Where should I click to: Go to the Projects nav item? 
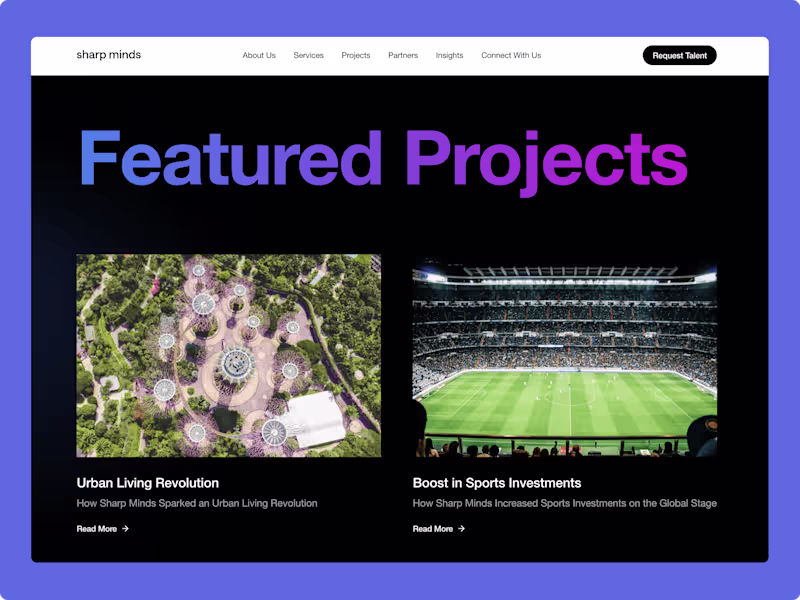(356, 55)
